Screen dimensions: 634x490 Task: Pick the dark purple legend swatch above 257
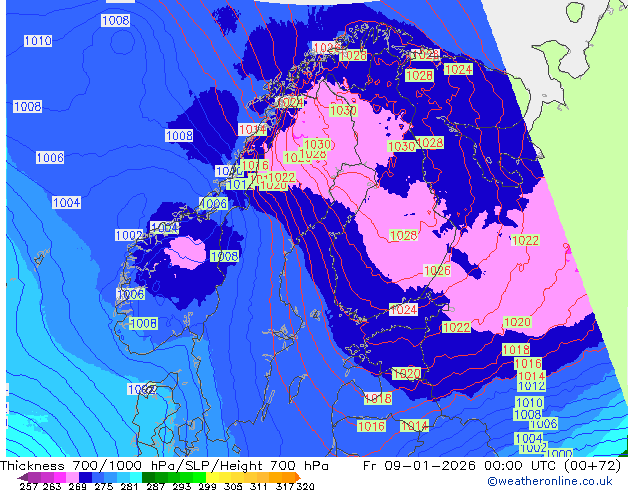[22, 477]
